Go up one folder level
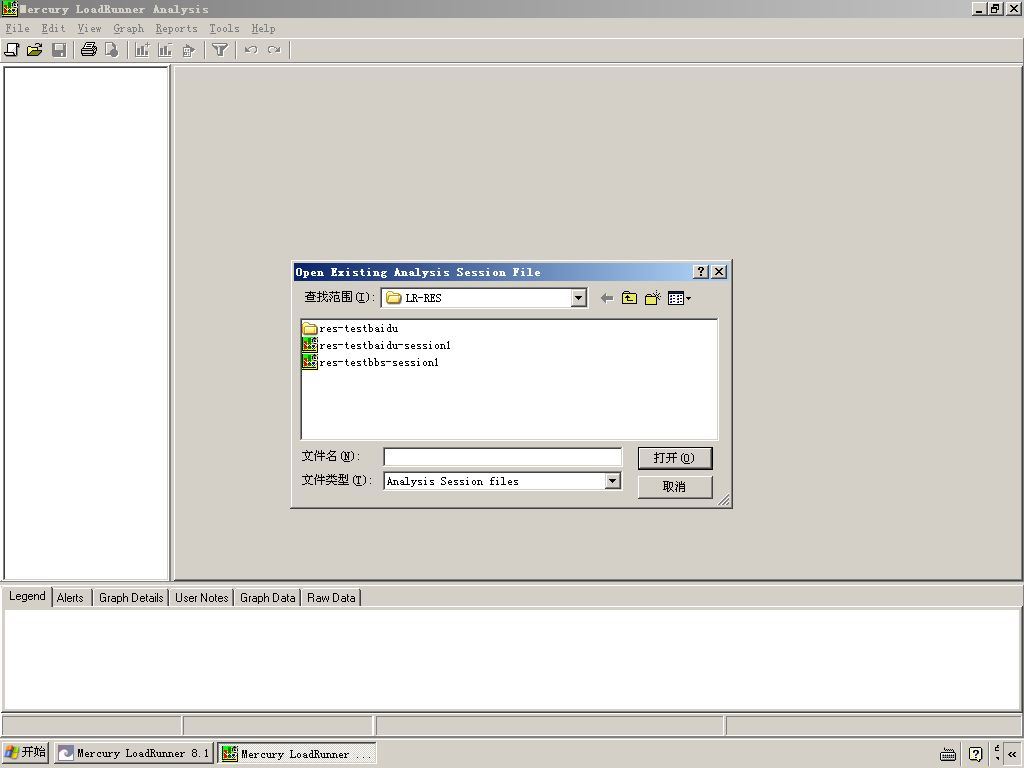The height and width of the screenshot is (768, 1024). pos(629,298)
